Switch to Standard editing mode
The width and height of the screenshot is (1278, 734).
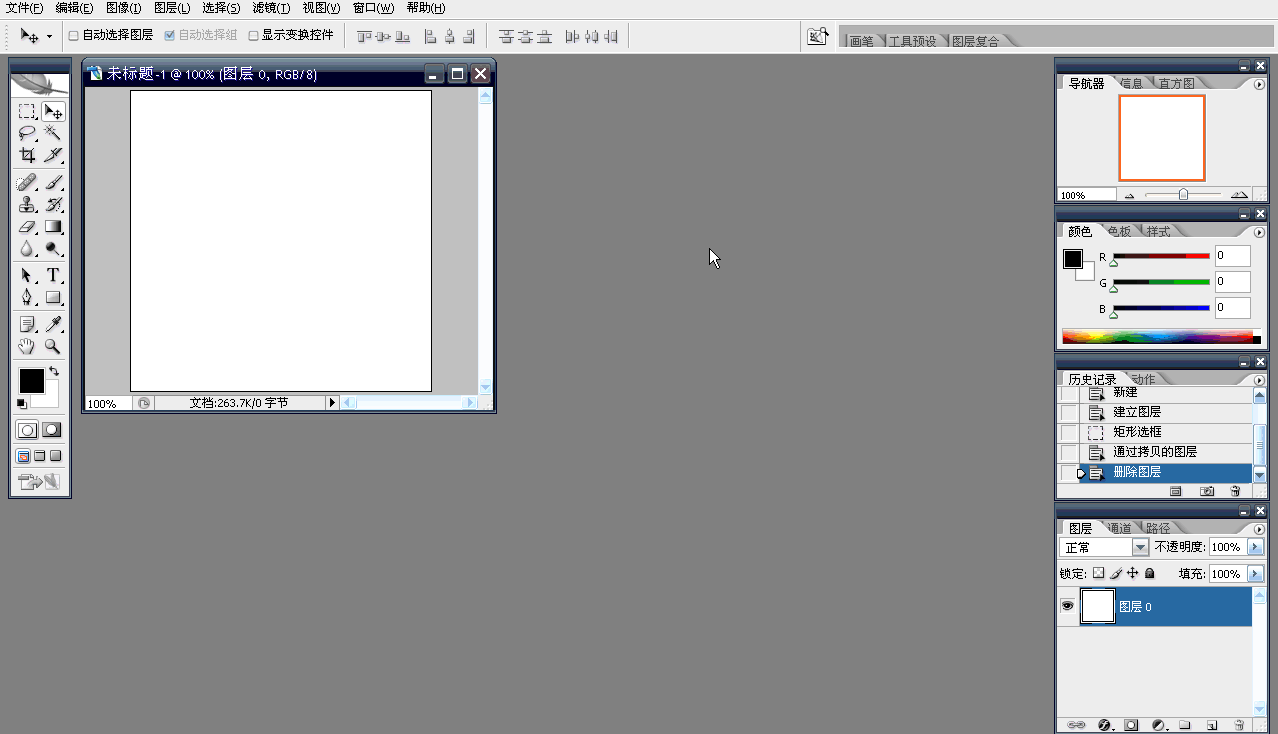point(27,430)
